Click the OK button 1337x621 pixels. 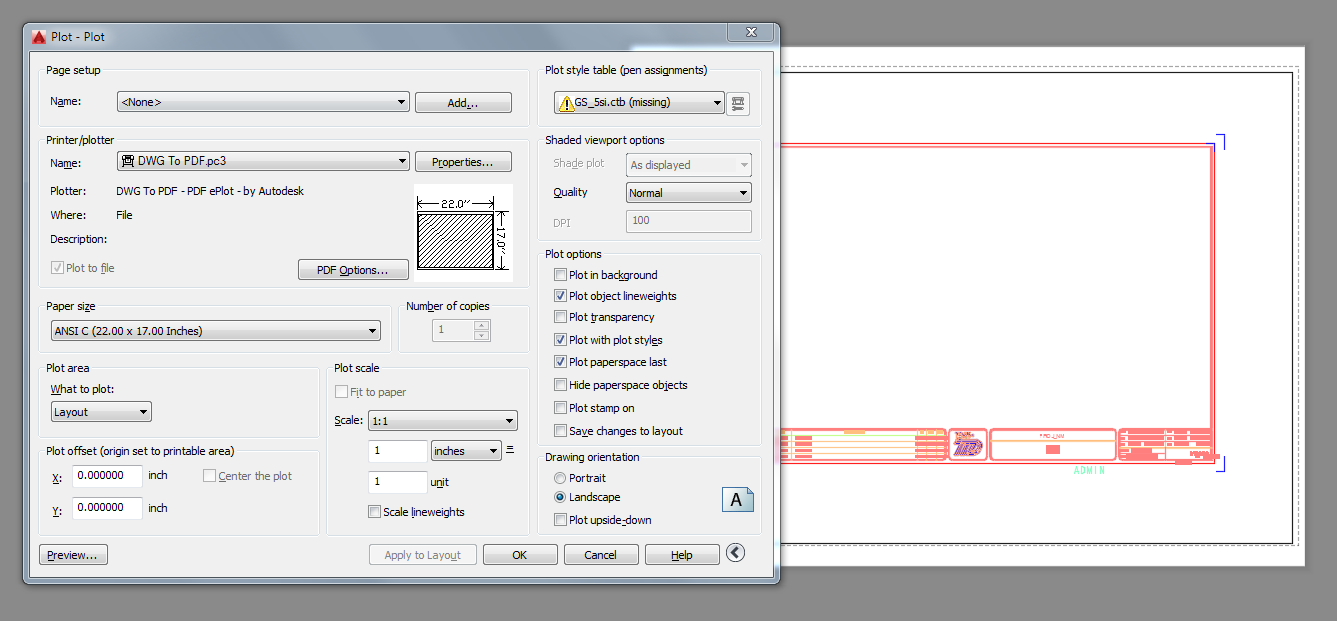pos(520,555)
